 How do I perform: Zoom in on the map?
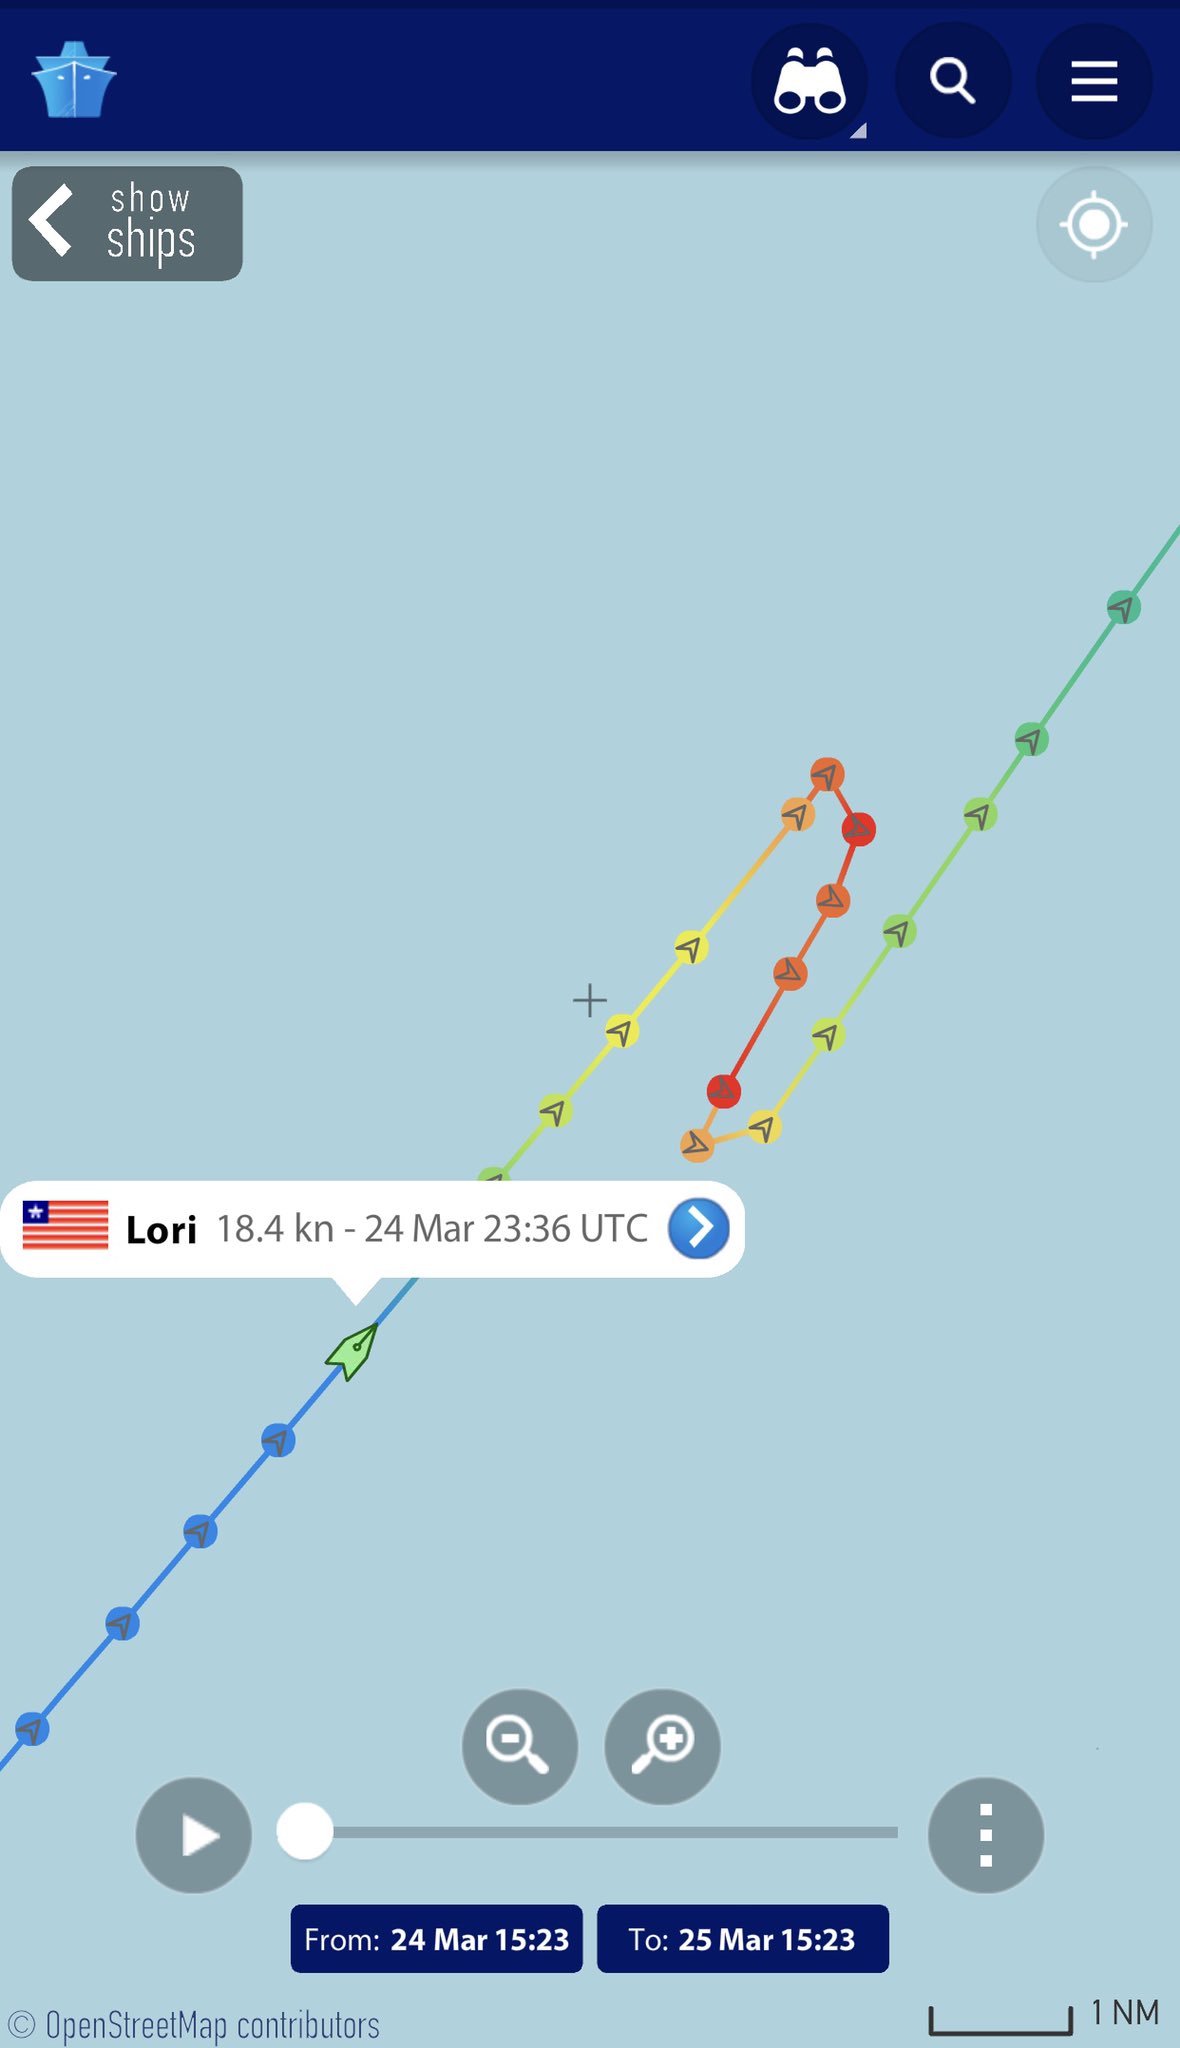click(662, 1746)
